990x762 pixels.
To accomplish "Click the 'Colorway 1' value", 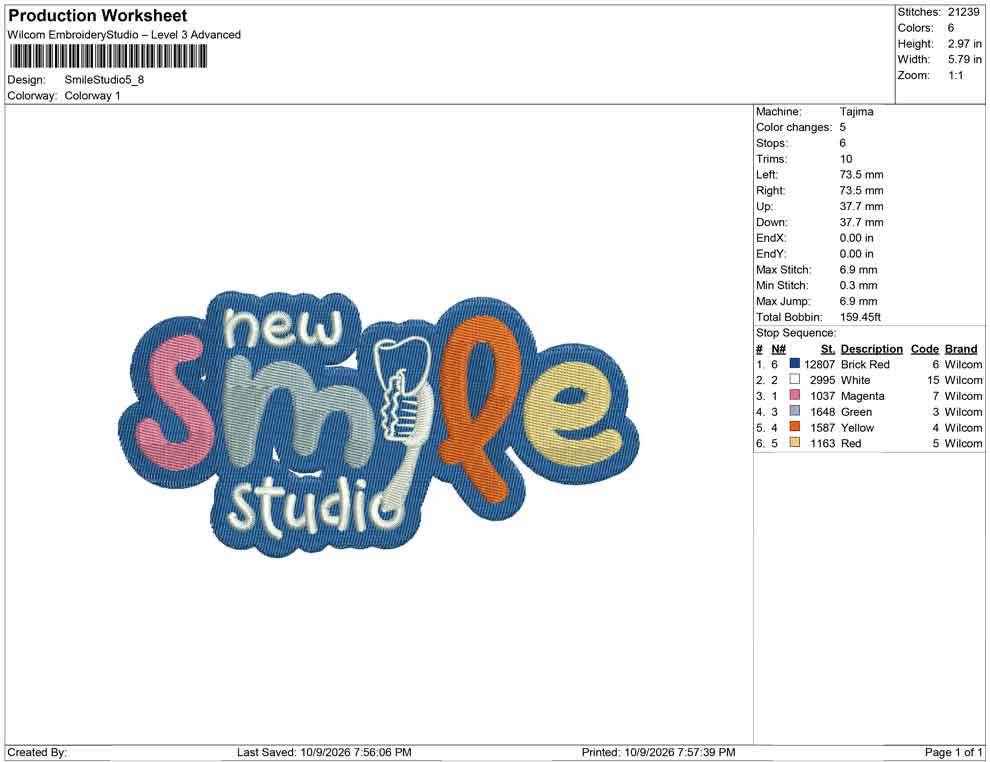I will pos(92,96).
